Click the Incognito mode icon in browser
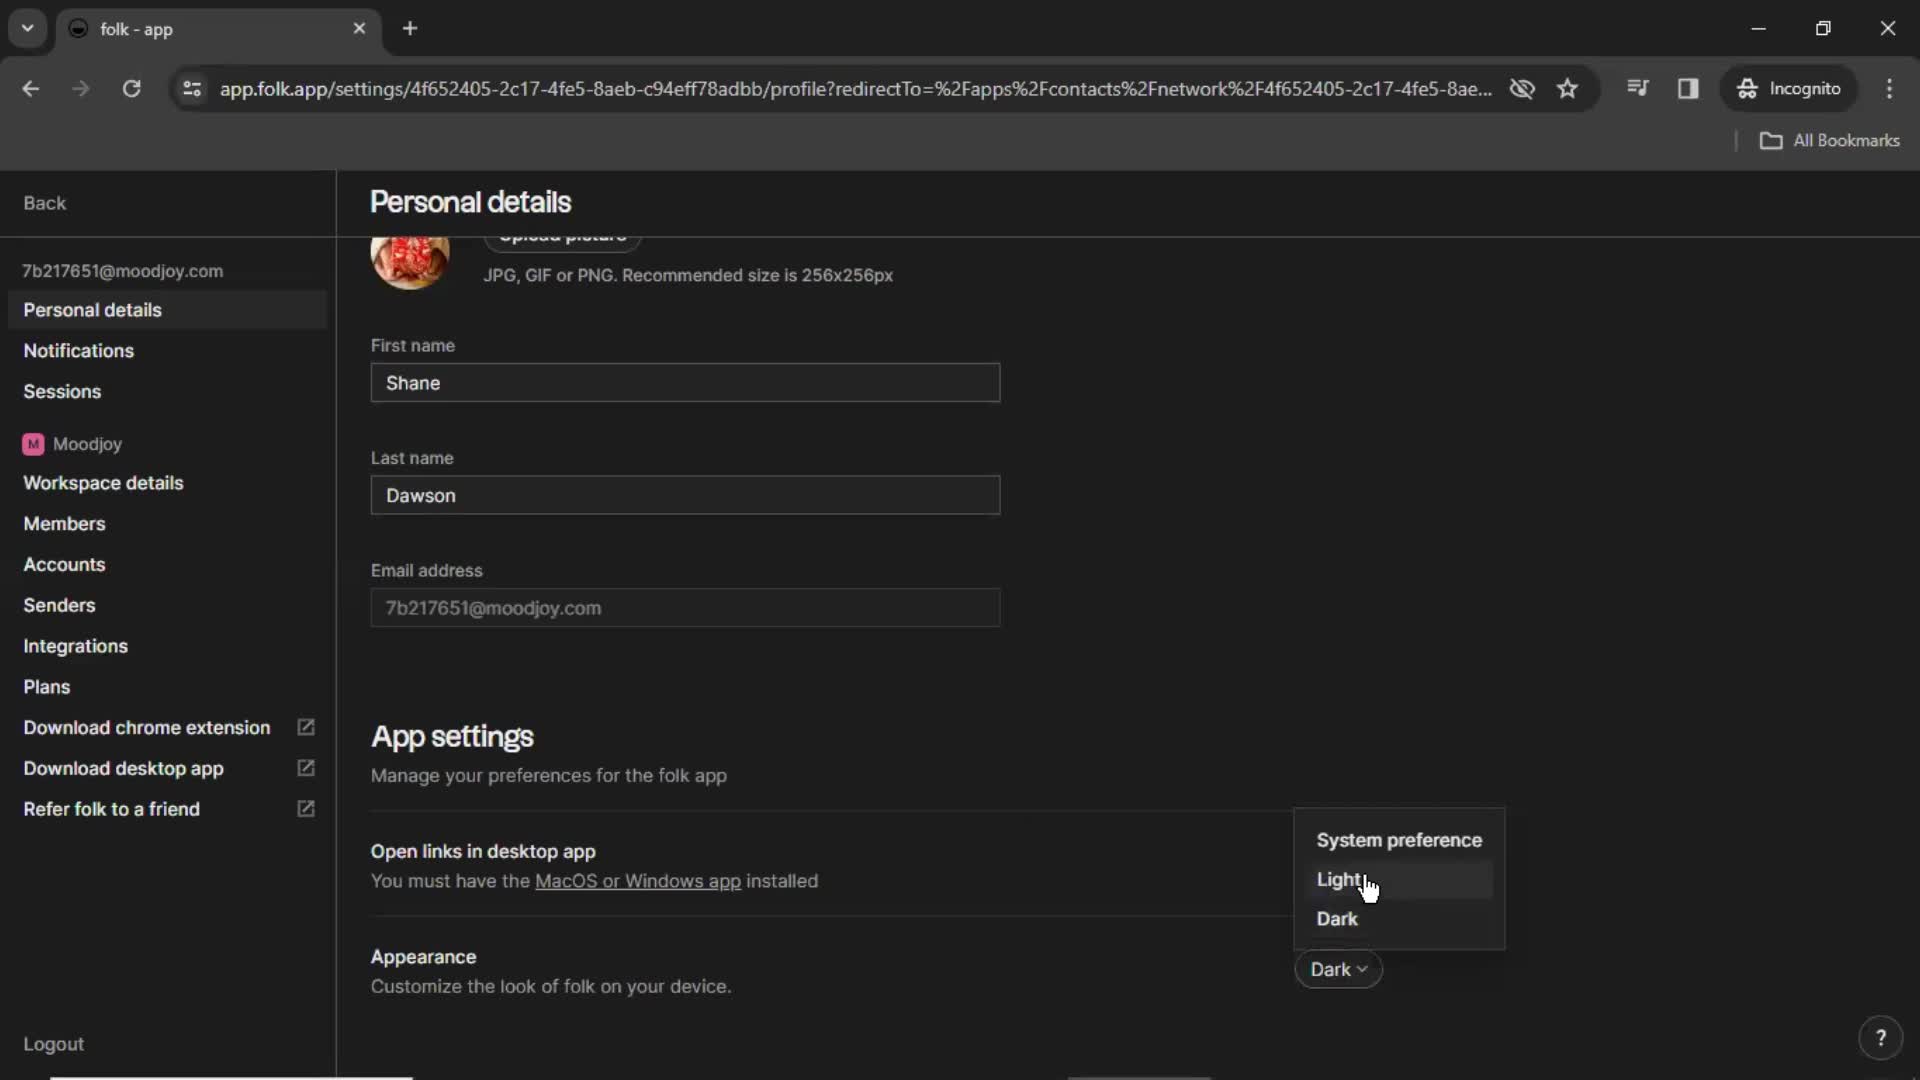 coord(1746,88)
